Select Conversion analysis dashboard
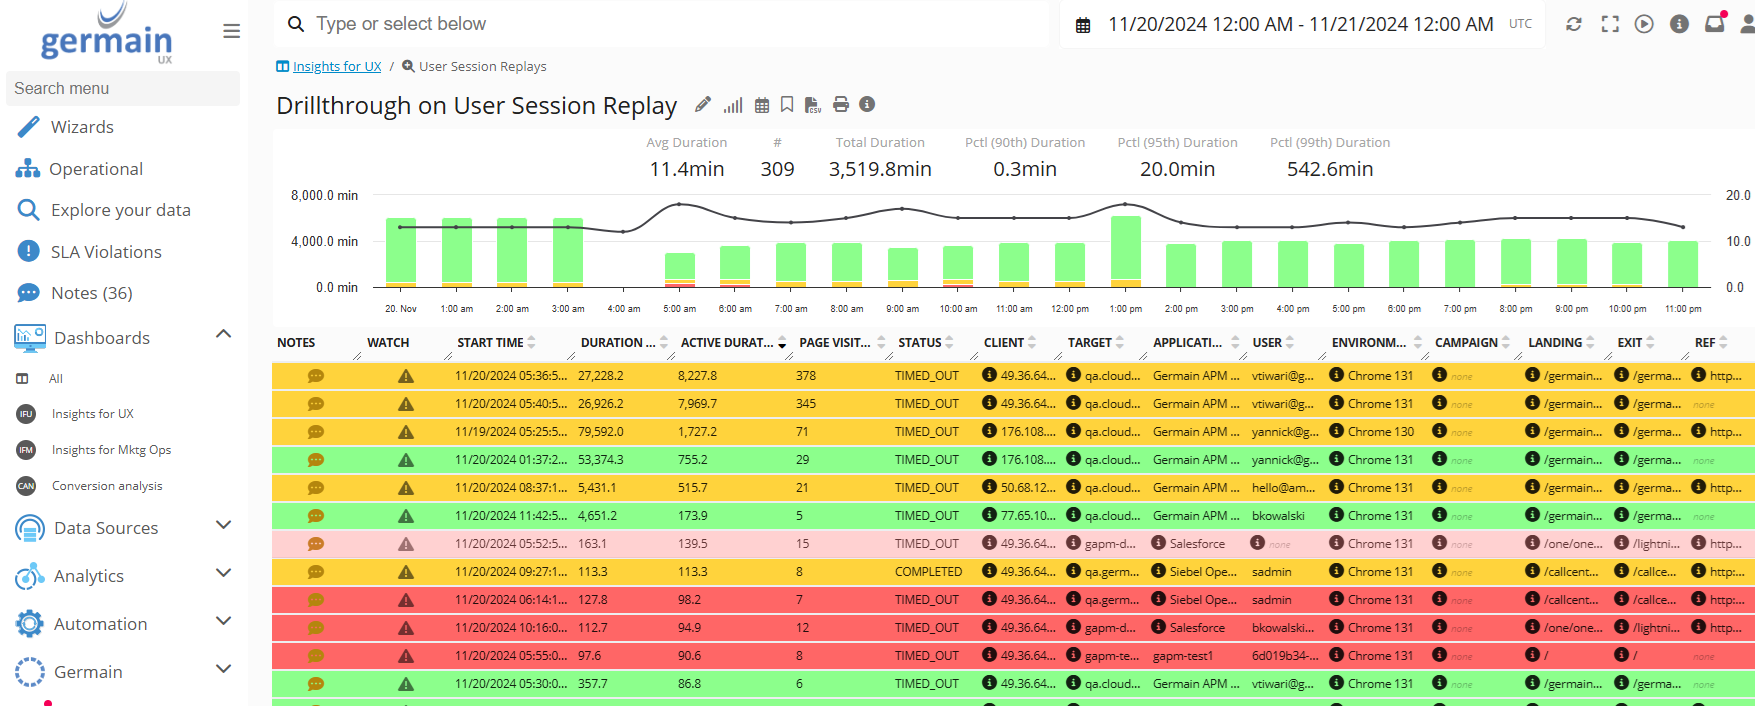 pyautogui.click(x=107, y=486)
